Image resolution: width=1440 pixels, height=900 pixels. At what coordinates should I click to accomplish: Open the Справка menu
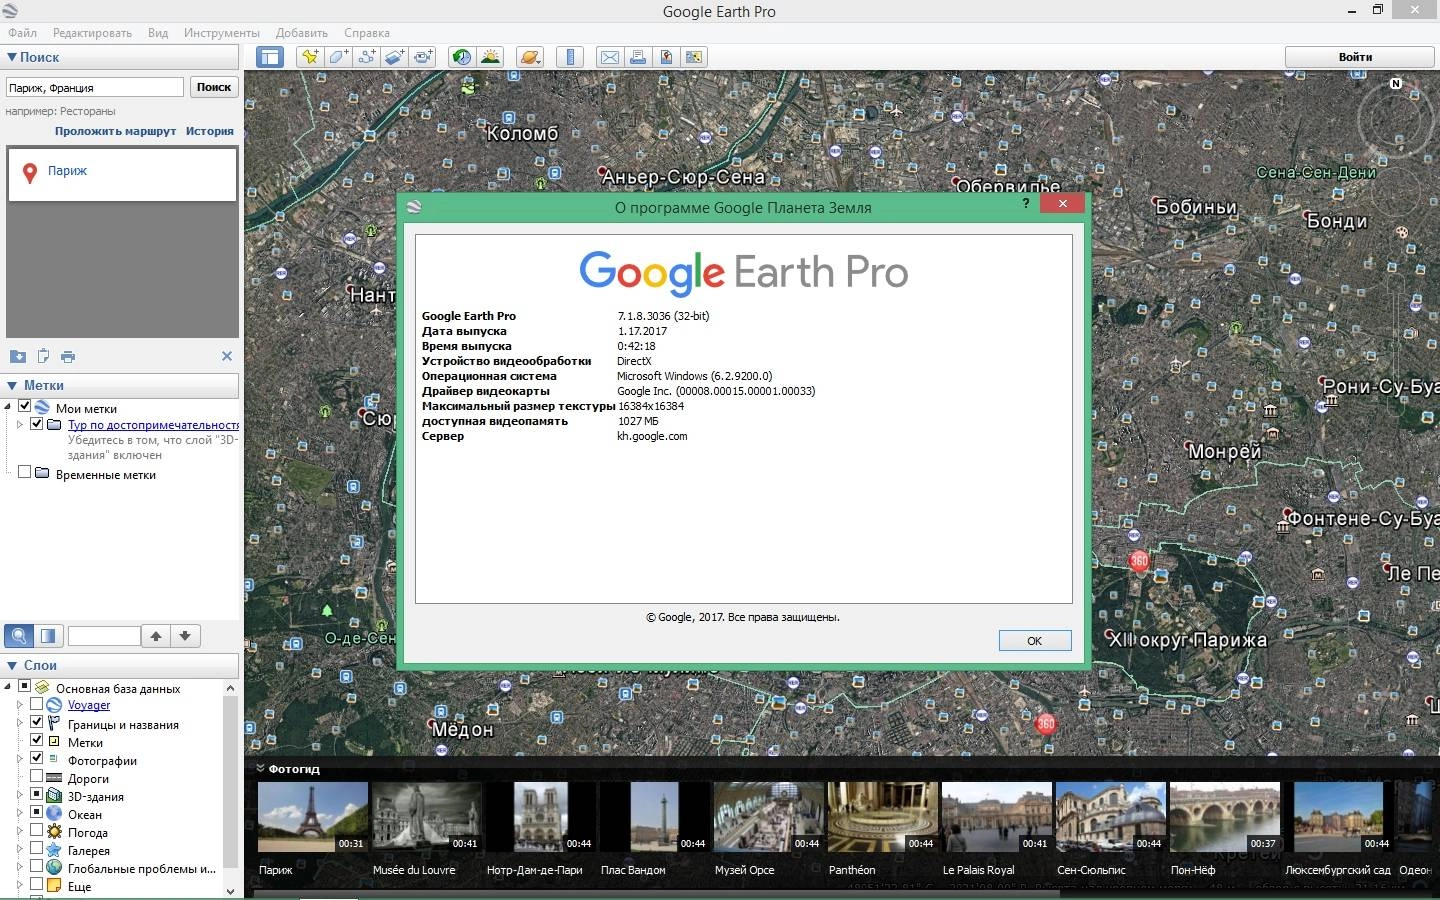pos(367,33)
